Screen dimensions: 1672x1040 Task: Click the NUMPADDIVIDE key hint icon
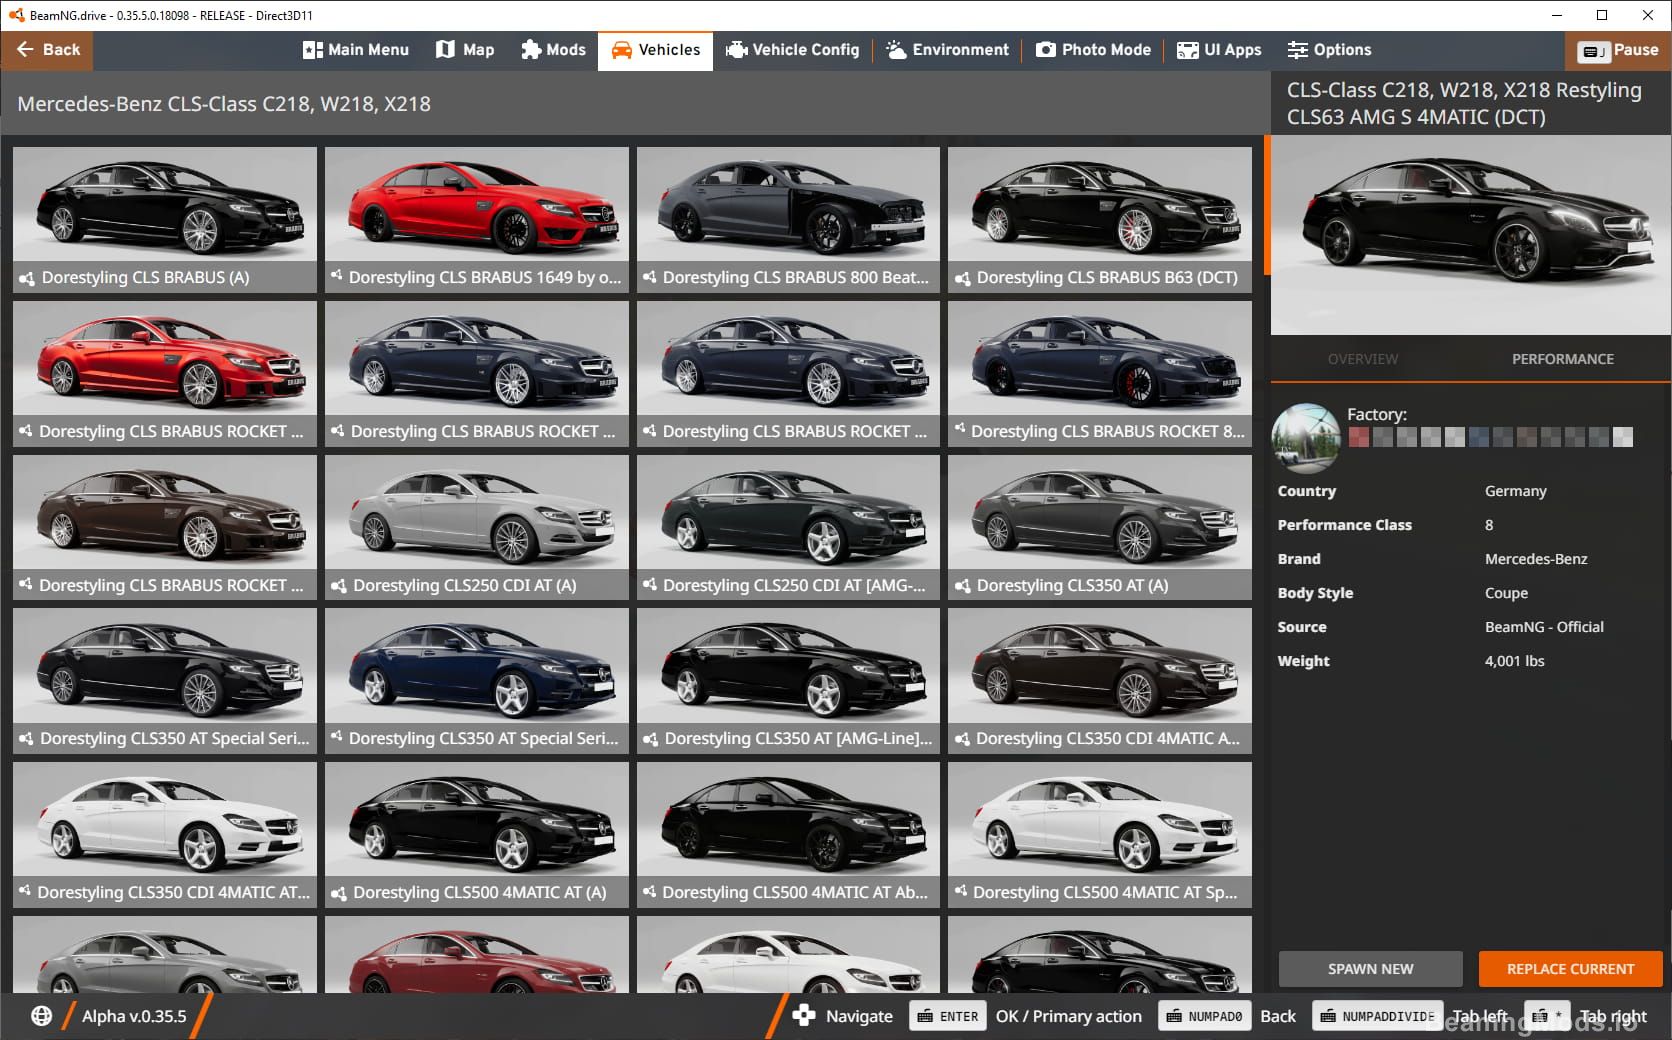(x=1328, y=1016)
